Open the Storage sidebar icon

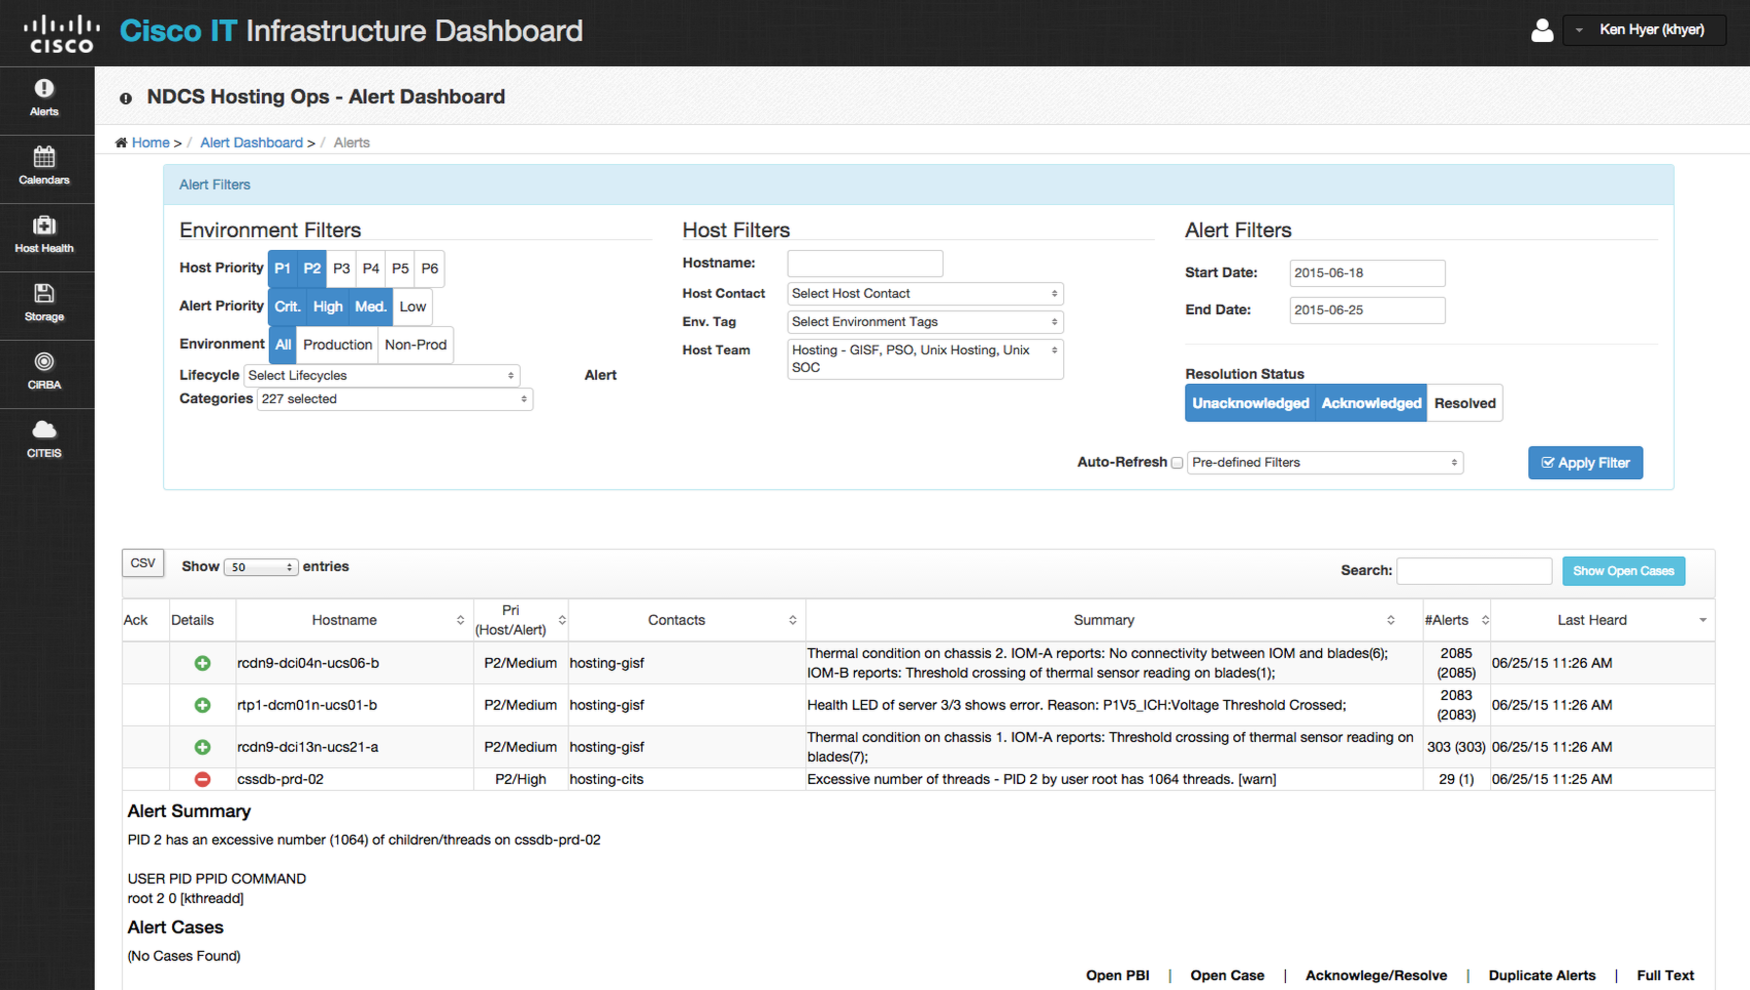tap(44, 303)
